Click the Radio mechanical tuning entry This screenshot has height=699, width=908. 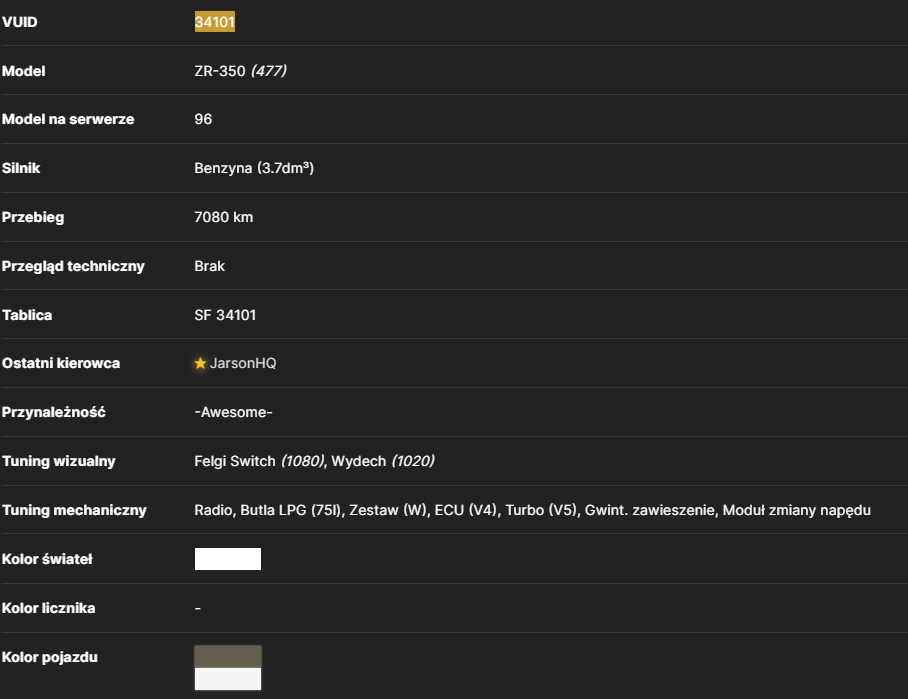tap(213, 510)
